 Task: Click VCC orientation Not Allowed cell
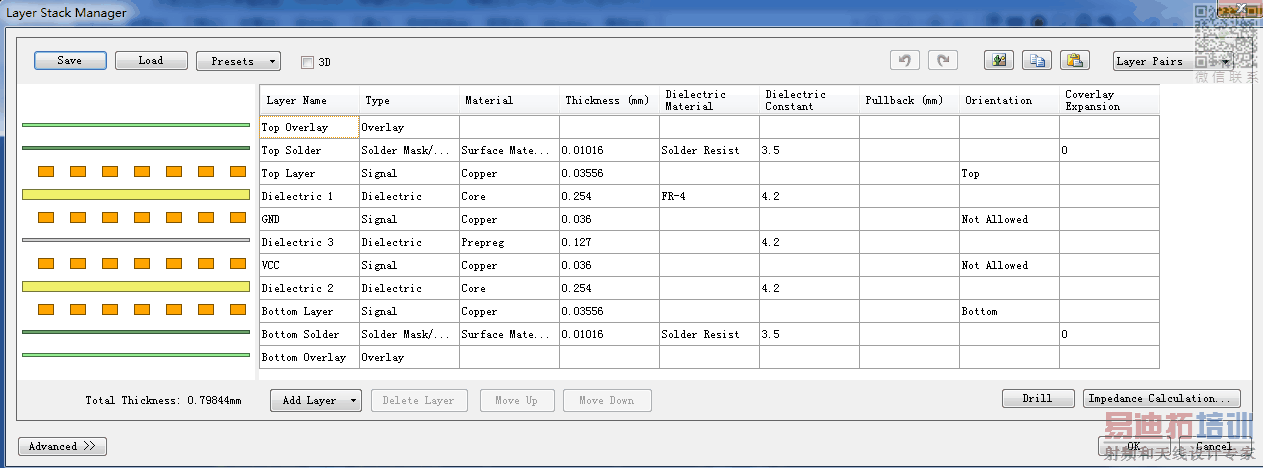(x=1009, y=265)
